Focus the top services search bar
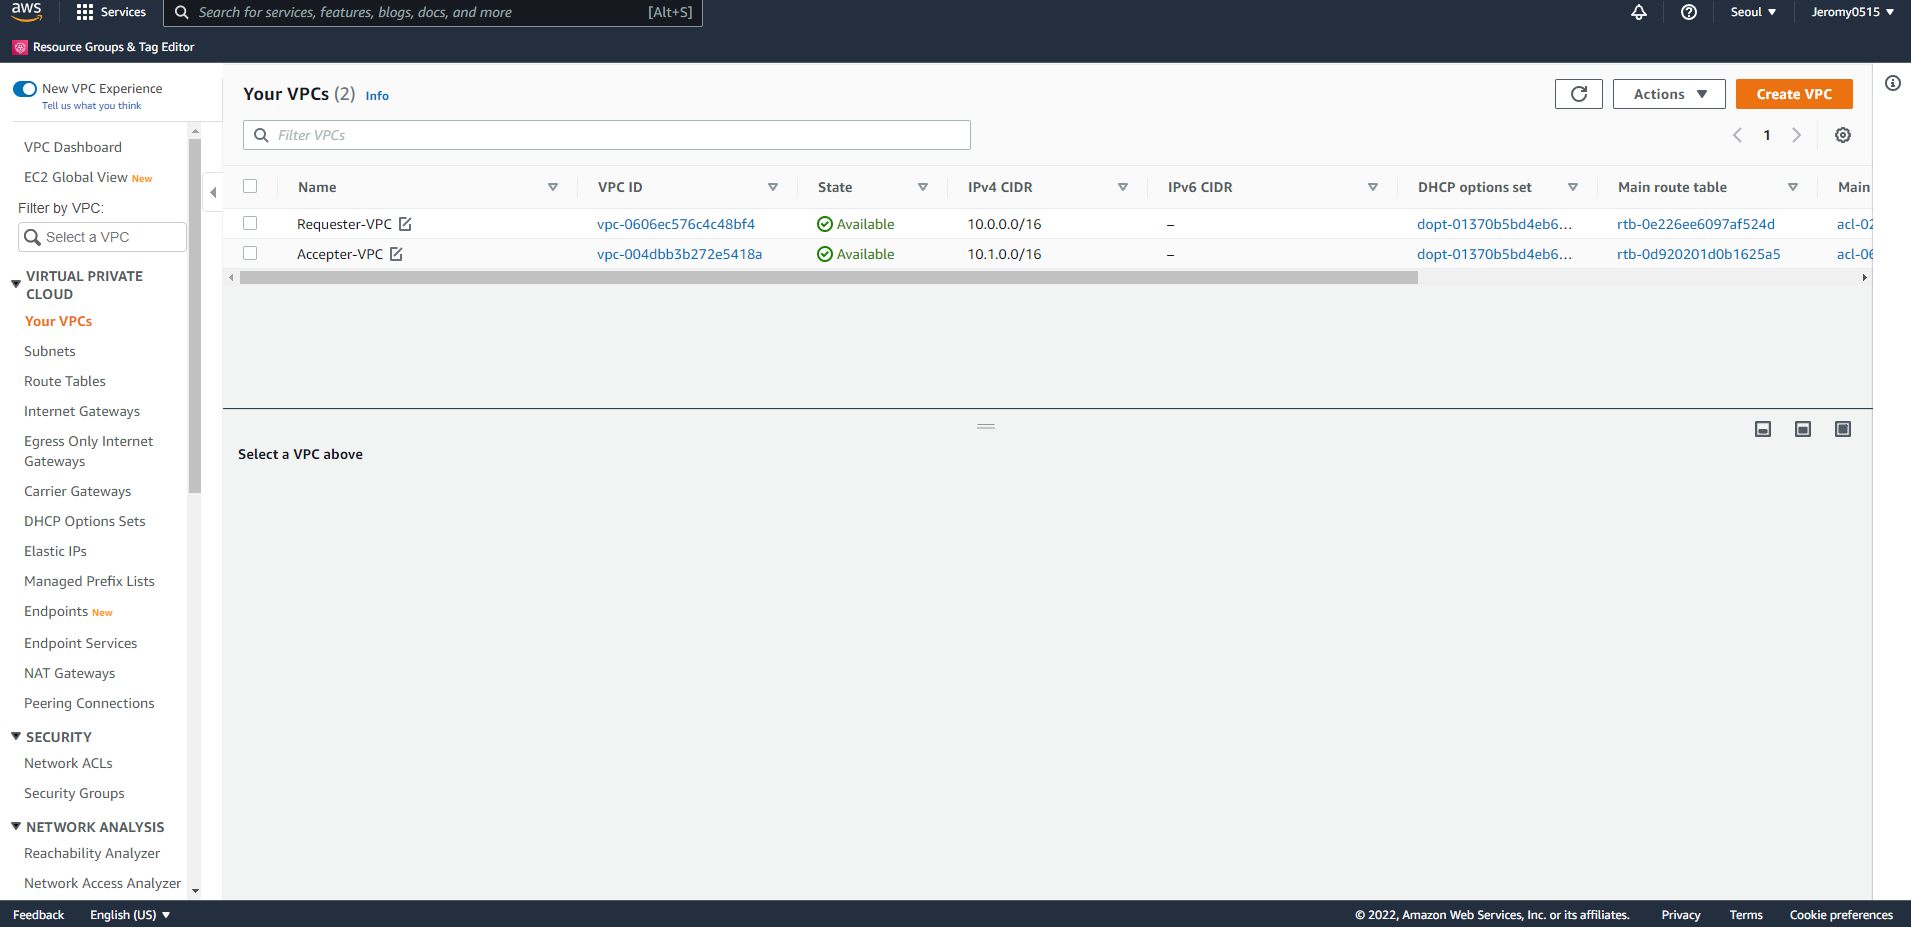This screenshot has width=1911, height=927. click(433, 12)
